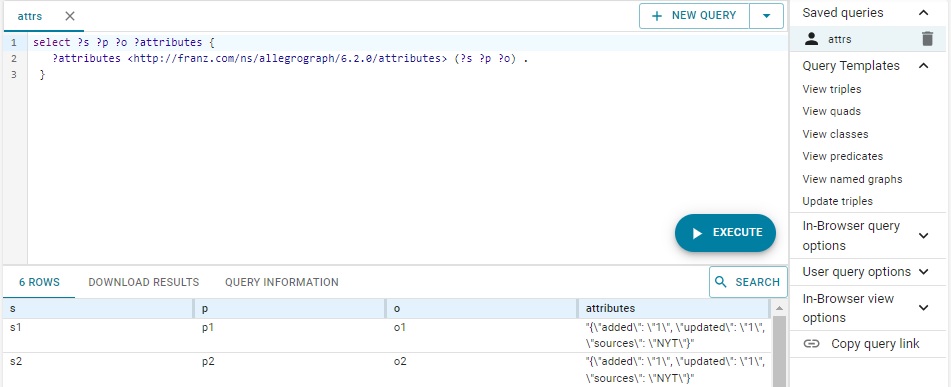Screen dimensions: 951x387
Task: Click line number 3 in editor gutter
Action: (x=13, y=75)
